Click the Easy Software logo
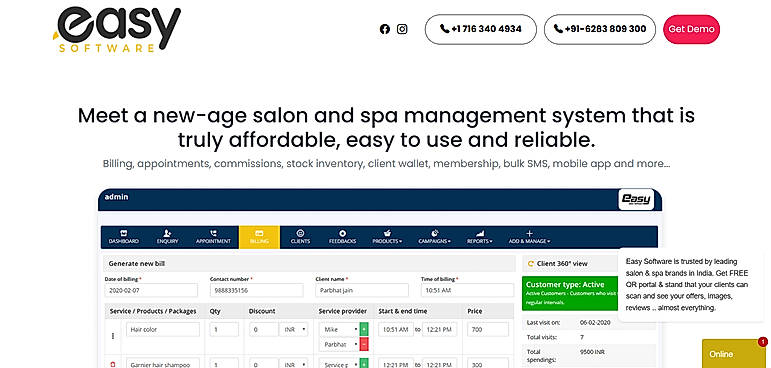Viewport: 771px width, 368px height. click(x=117, y=29)
